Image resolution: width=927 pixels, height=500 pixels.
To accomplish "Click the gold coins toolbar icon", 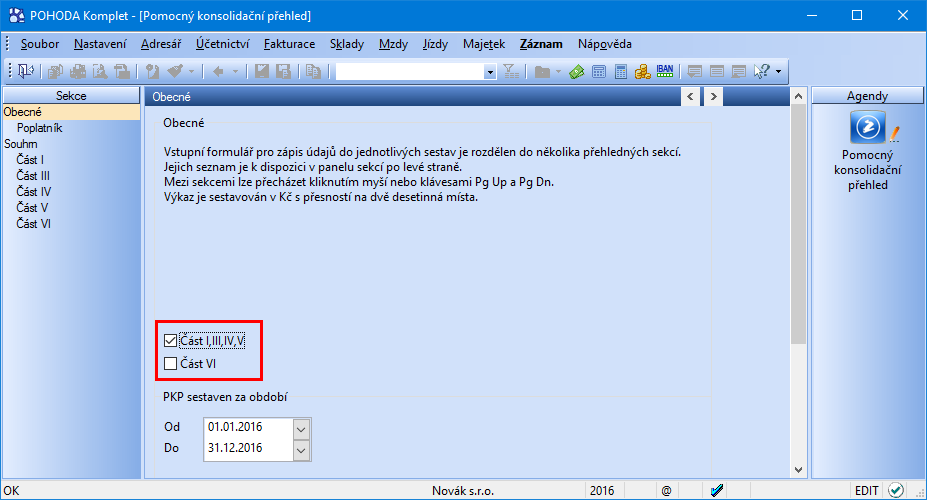I will (643, 72).
